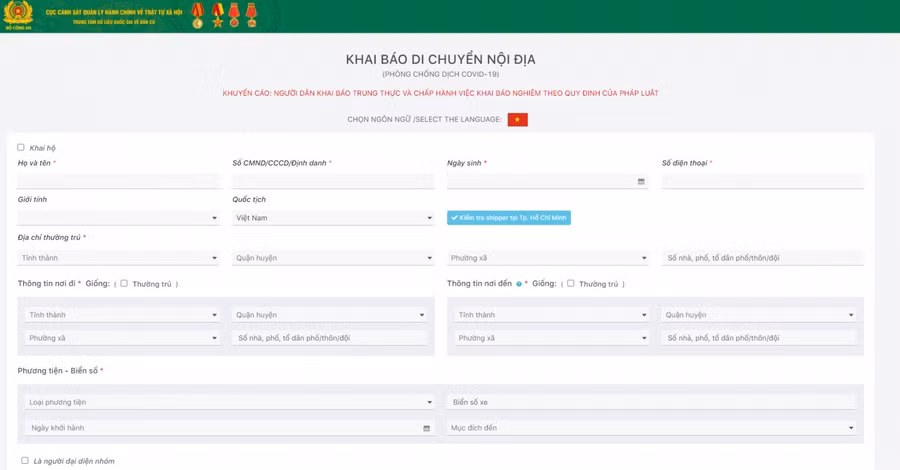Open Phường xã dropdown under Địa chỉ thường trú

pyautogui.click(x=548, y=258)
